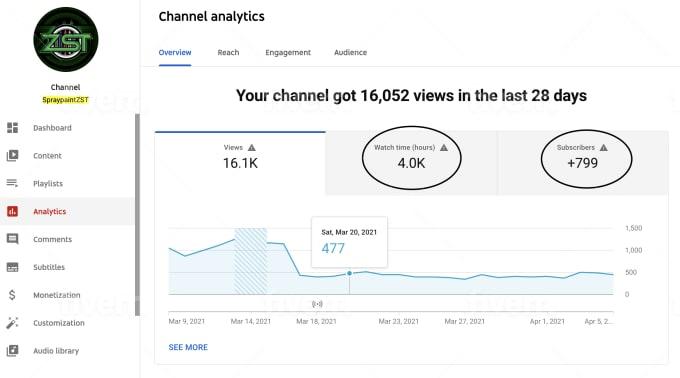Click the Comments speech bubble icon
Screen dimensions: 680x378
click(x=13, y=239)
